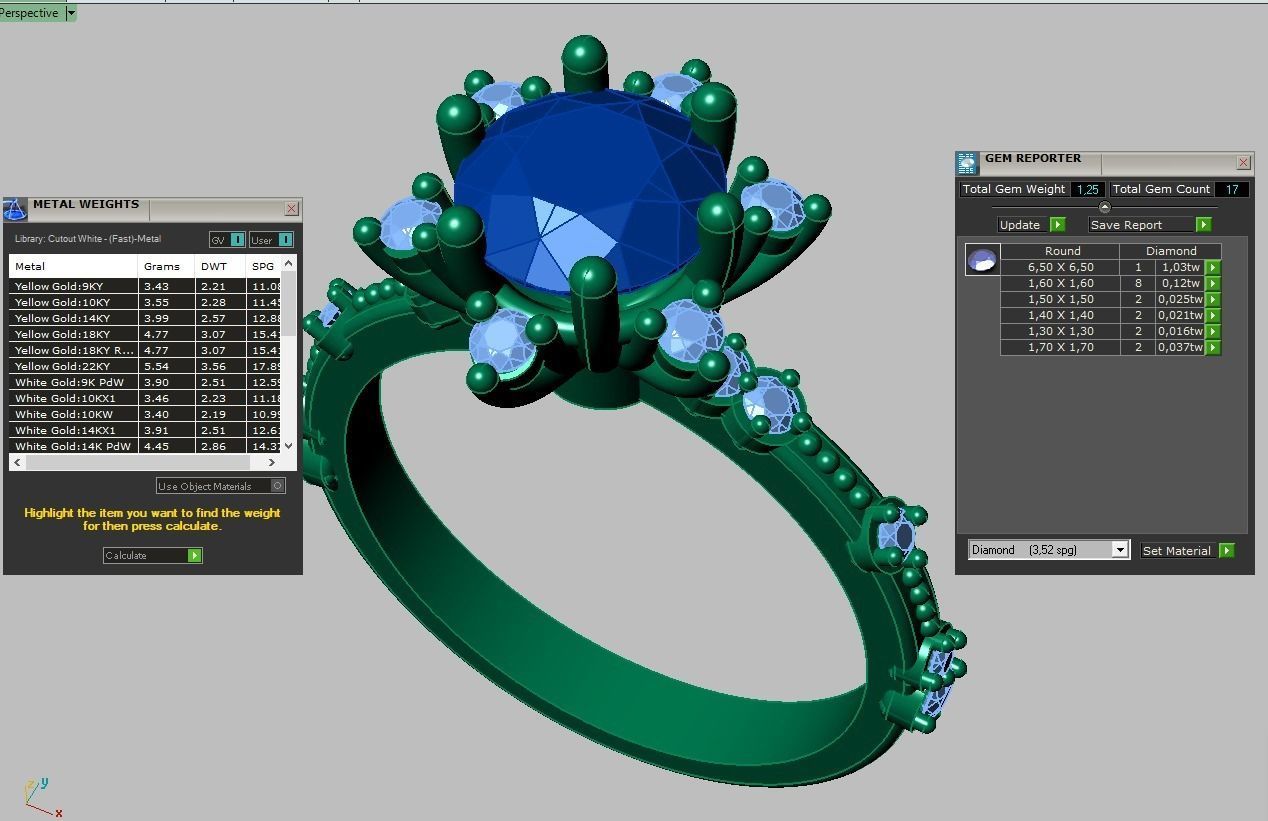1268x821 pixels.
Task: Click the green arrow next to Update
Action: 1057,225
